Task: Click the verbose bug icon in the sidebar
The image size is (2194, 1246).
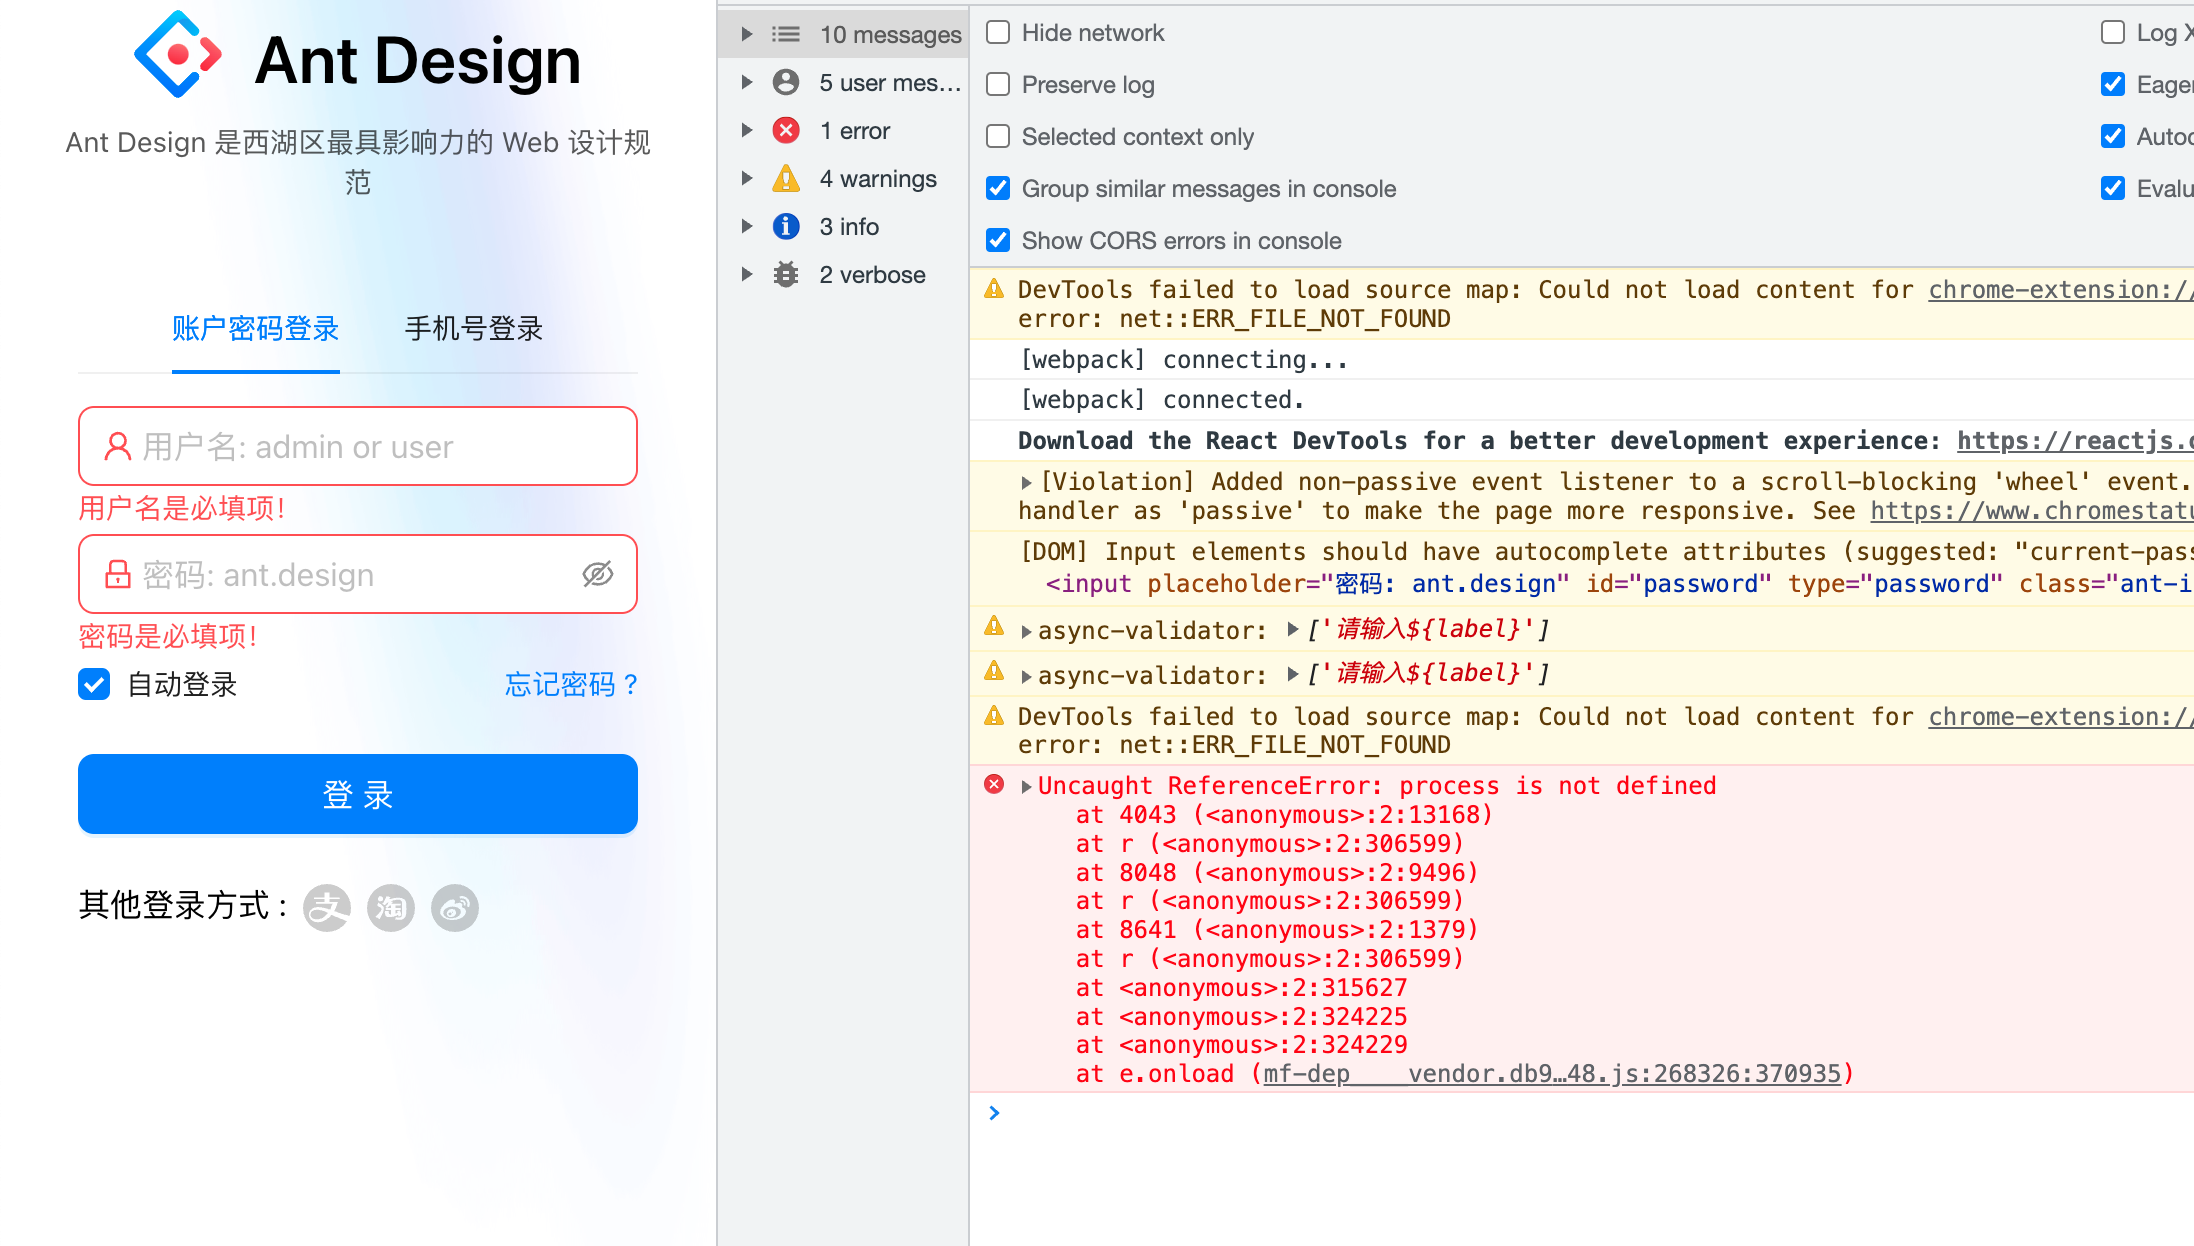Action: [x=786, y=274]
